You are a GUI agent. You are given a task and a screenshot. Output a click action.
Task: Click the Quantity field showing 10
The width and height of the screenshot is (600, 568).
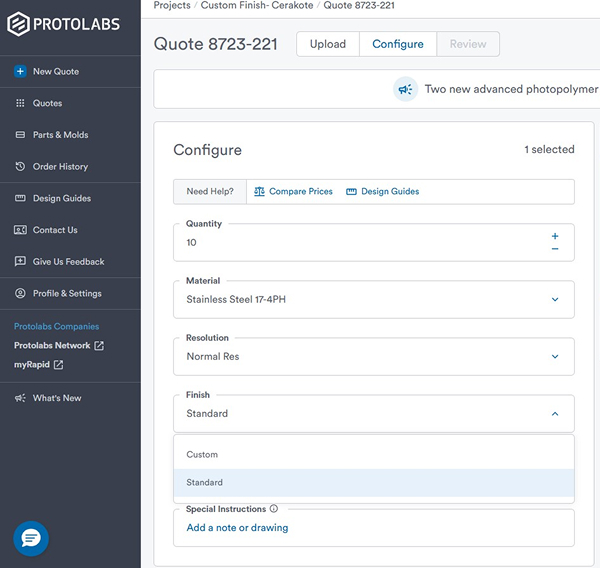click(x=373, y=243)
